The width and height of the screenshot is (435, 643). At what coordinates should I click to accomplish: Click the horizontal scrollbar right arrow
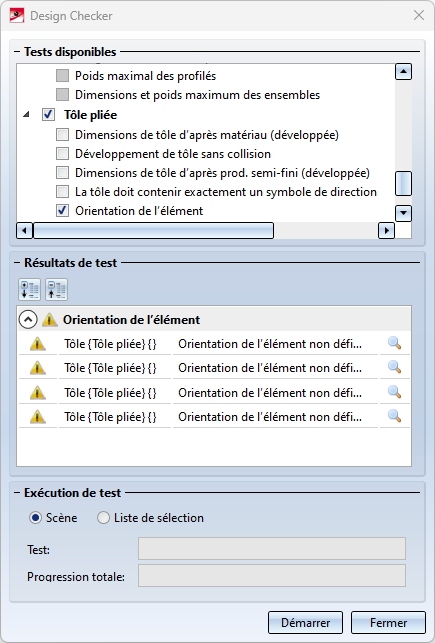click(x=386, y=230)
